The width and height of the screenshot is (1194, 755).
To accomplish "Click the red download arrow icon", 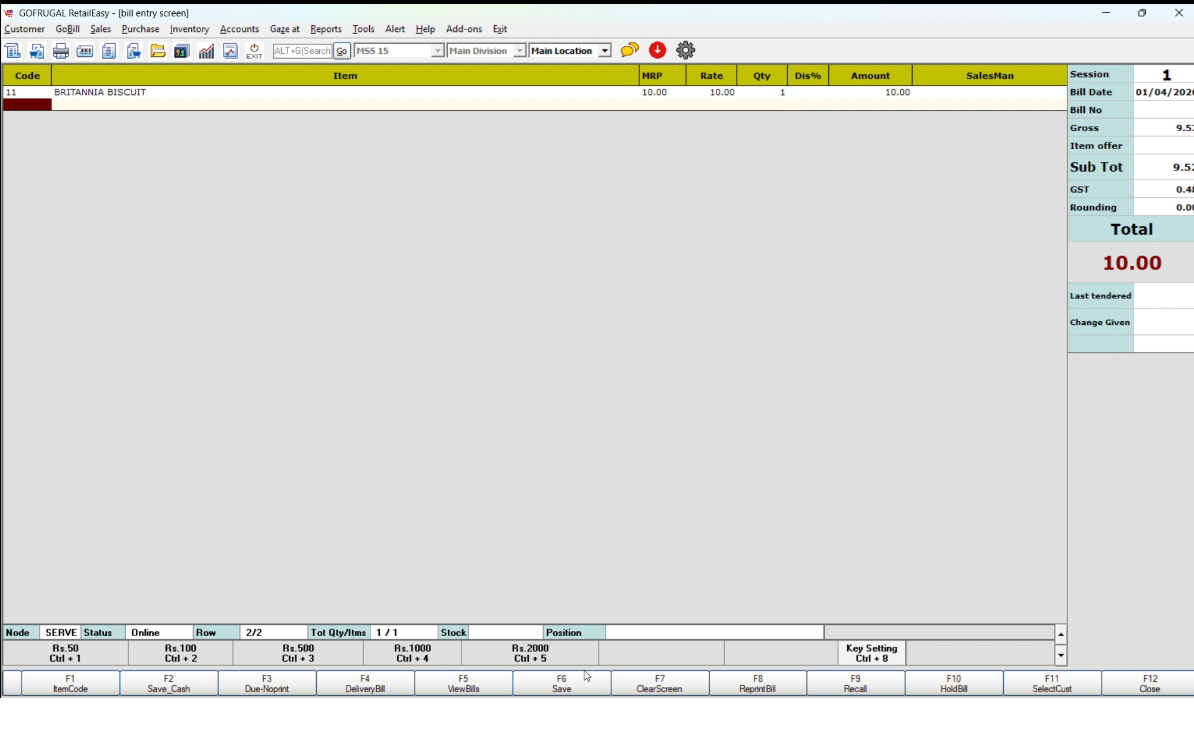I will [x=657, y=50].
